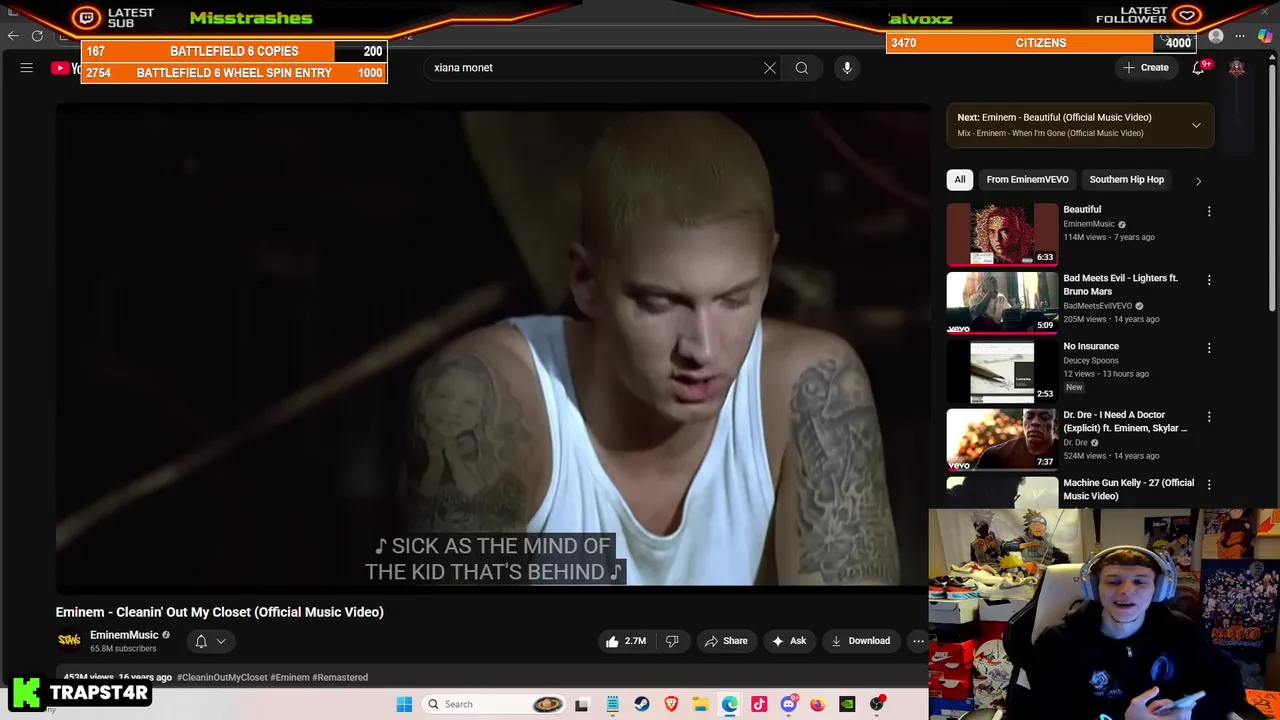
Task: Reload the page with the refresh icon
Action: [x=37, y=36]
